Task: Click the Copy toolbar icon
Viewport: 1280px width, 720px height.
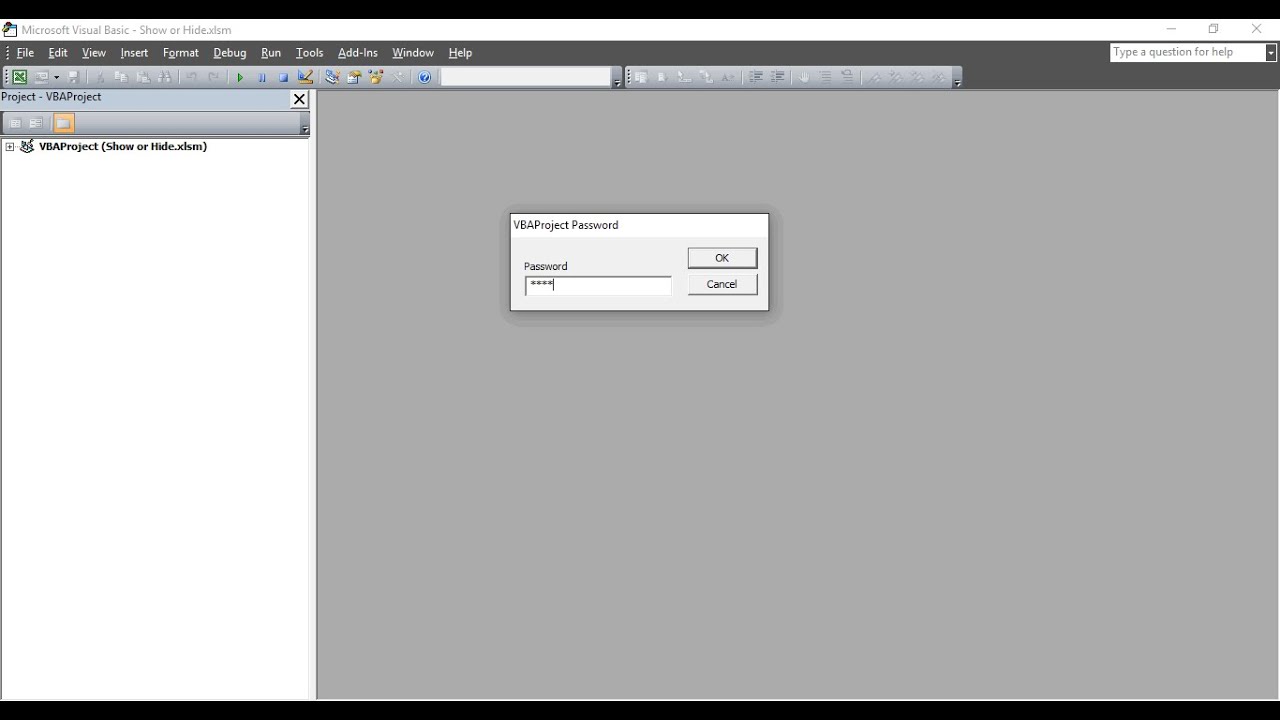Action: click(x=121, y=77)
